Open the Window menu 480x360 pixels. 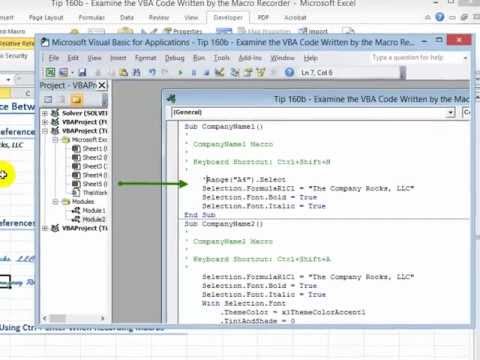283,58
